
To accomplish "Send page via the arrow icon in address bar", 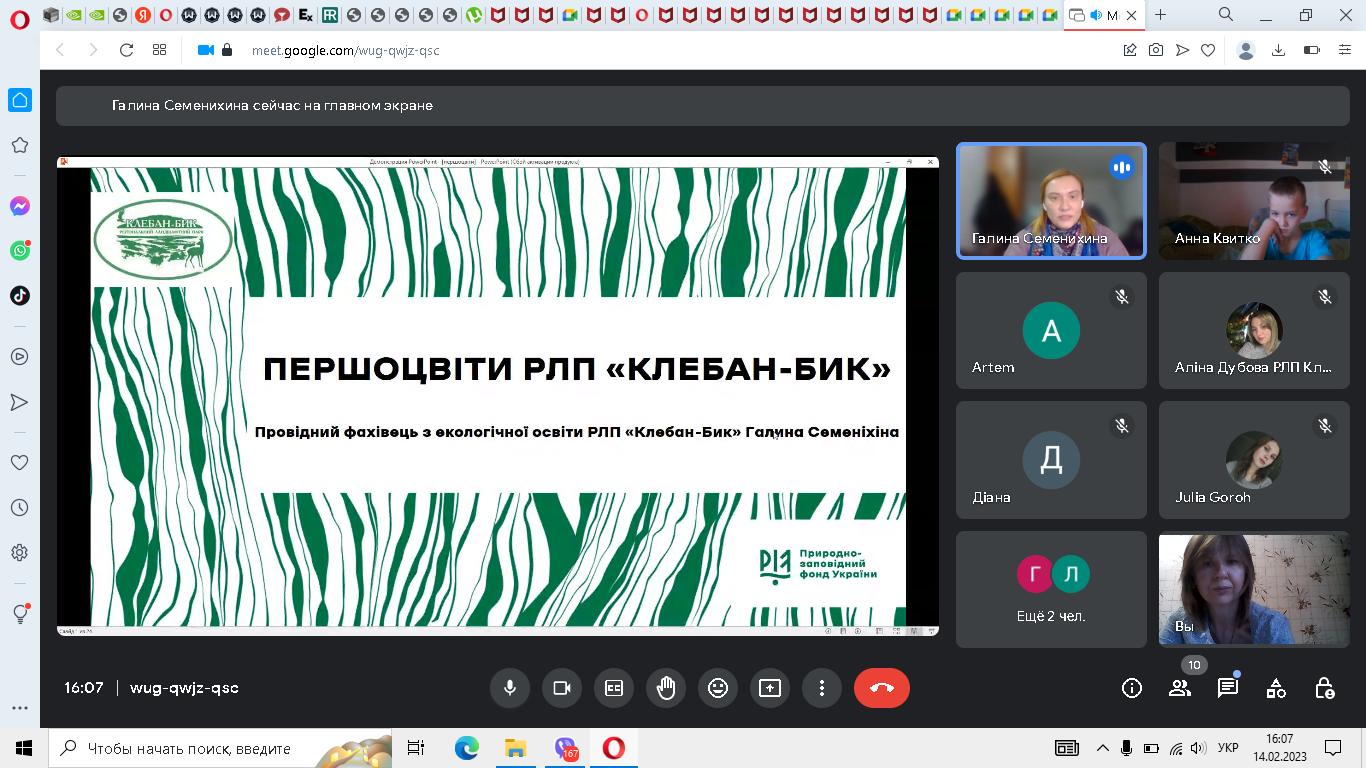I will 1182,50.
